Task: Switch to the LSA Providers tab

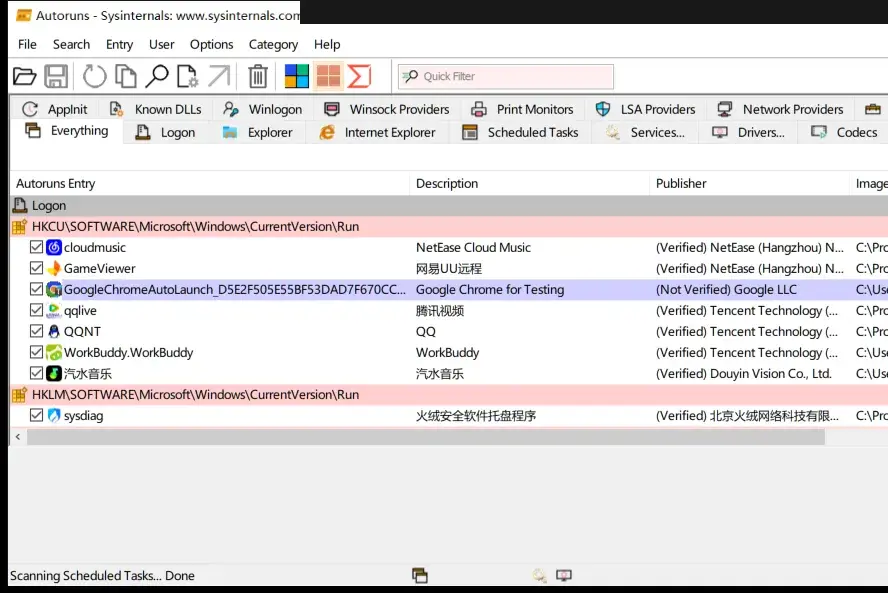Action: (x=645, y=109)
